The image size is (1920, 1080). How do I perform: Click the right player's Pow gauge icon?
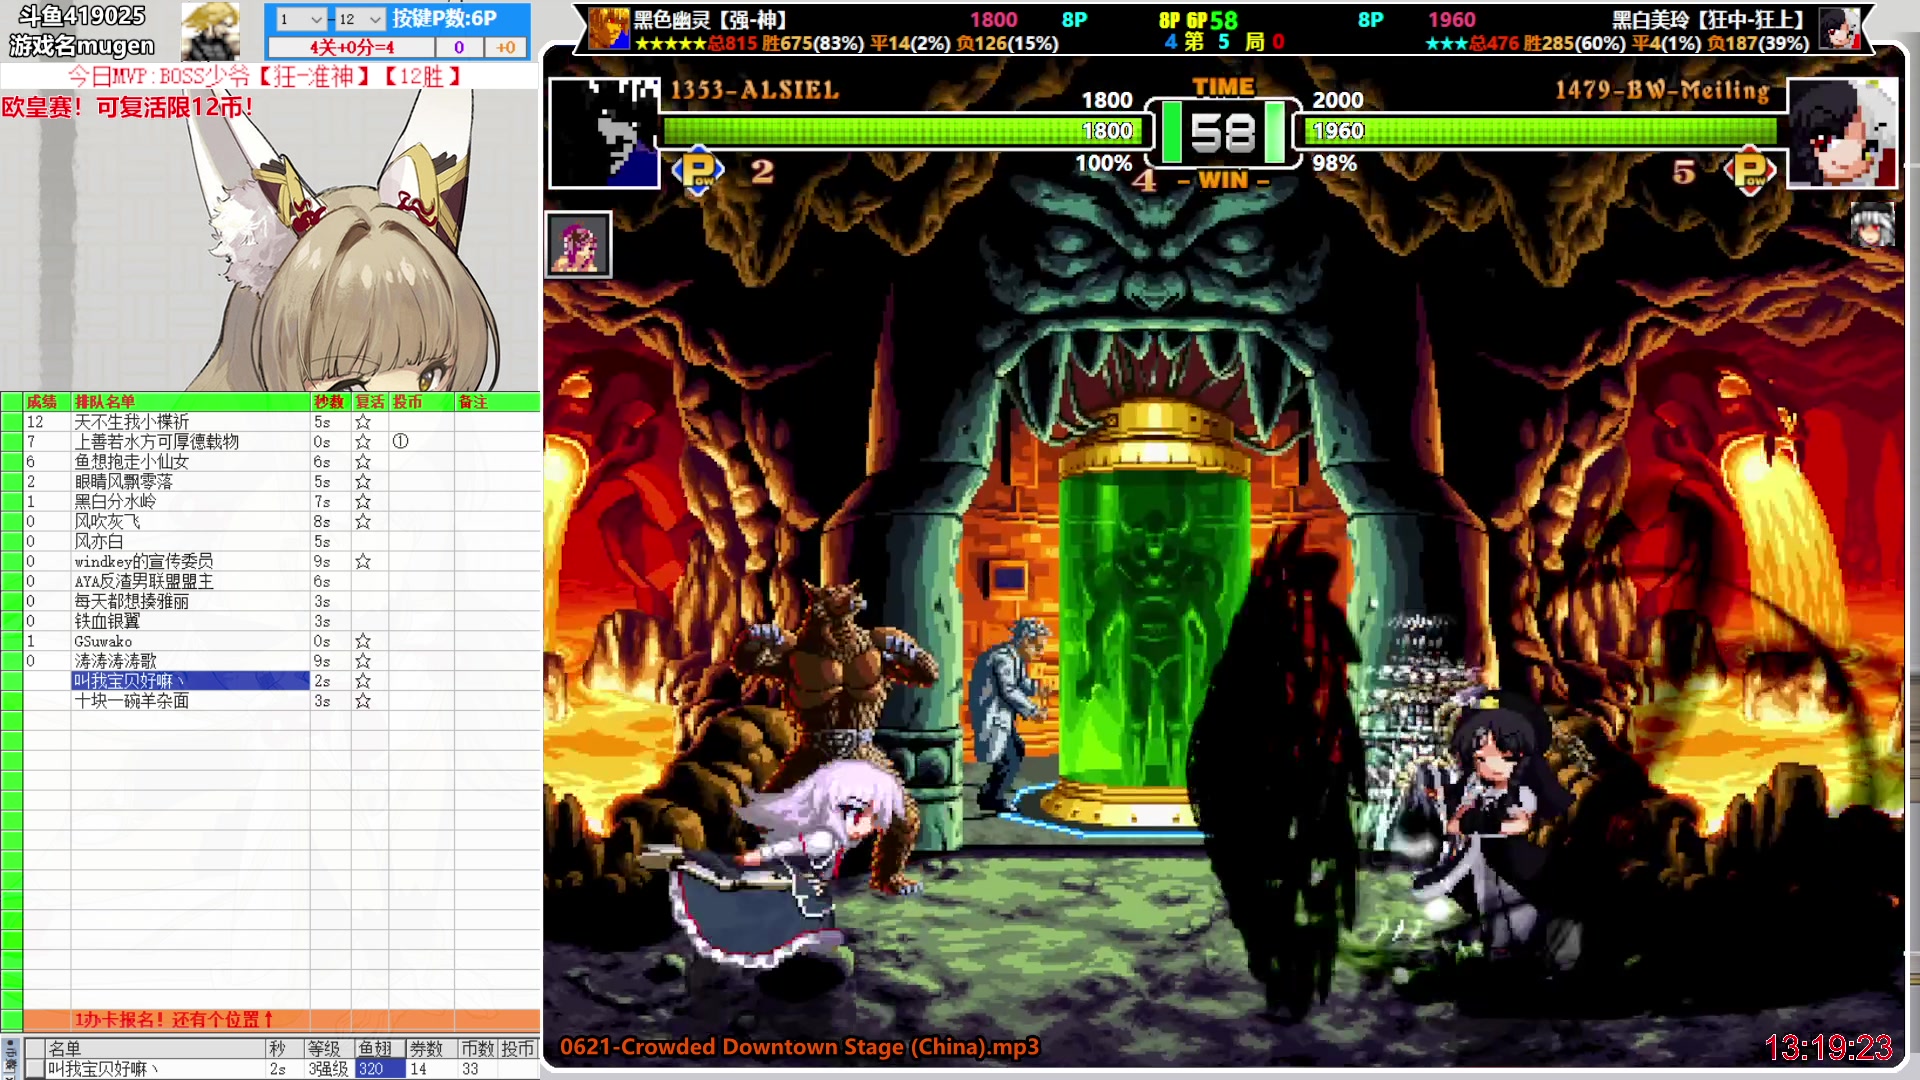click(1750, 170)
